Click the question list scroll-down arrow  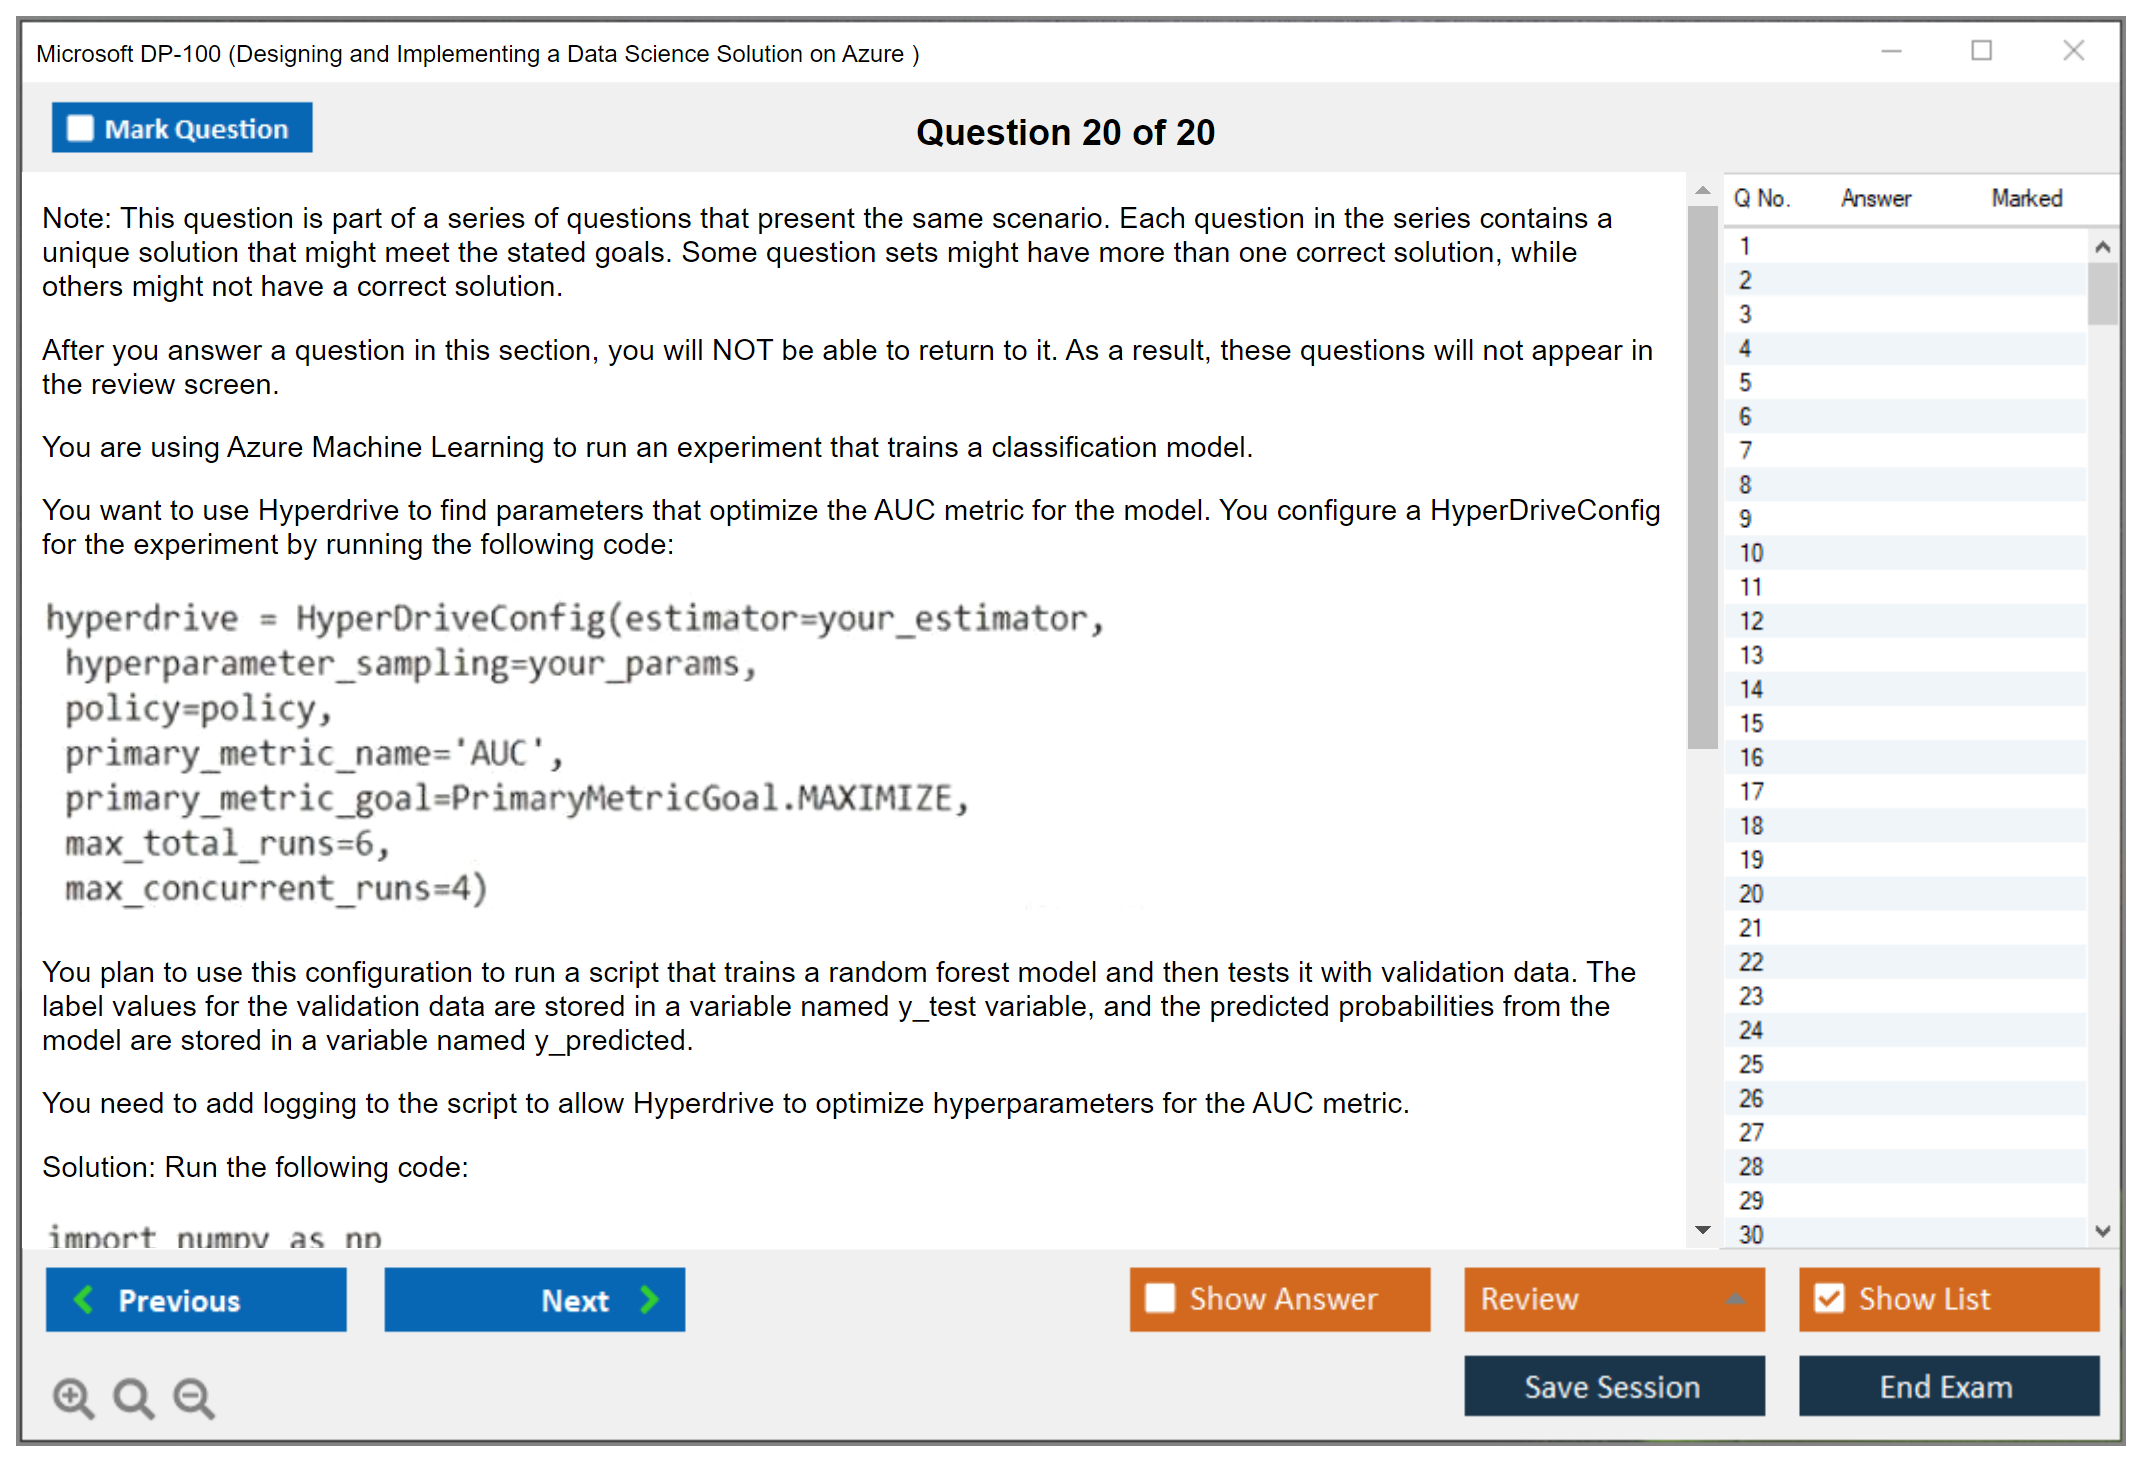tap(2102, 1231)
